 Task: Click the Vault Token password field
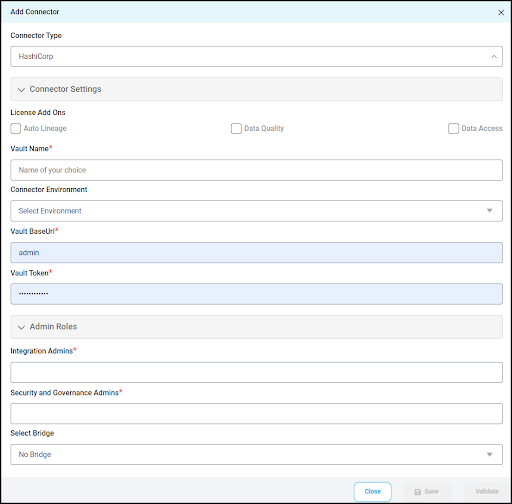point(256,294)
